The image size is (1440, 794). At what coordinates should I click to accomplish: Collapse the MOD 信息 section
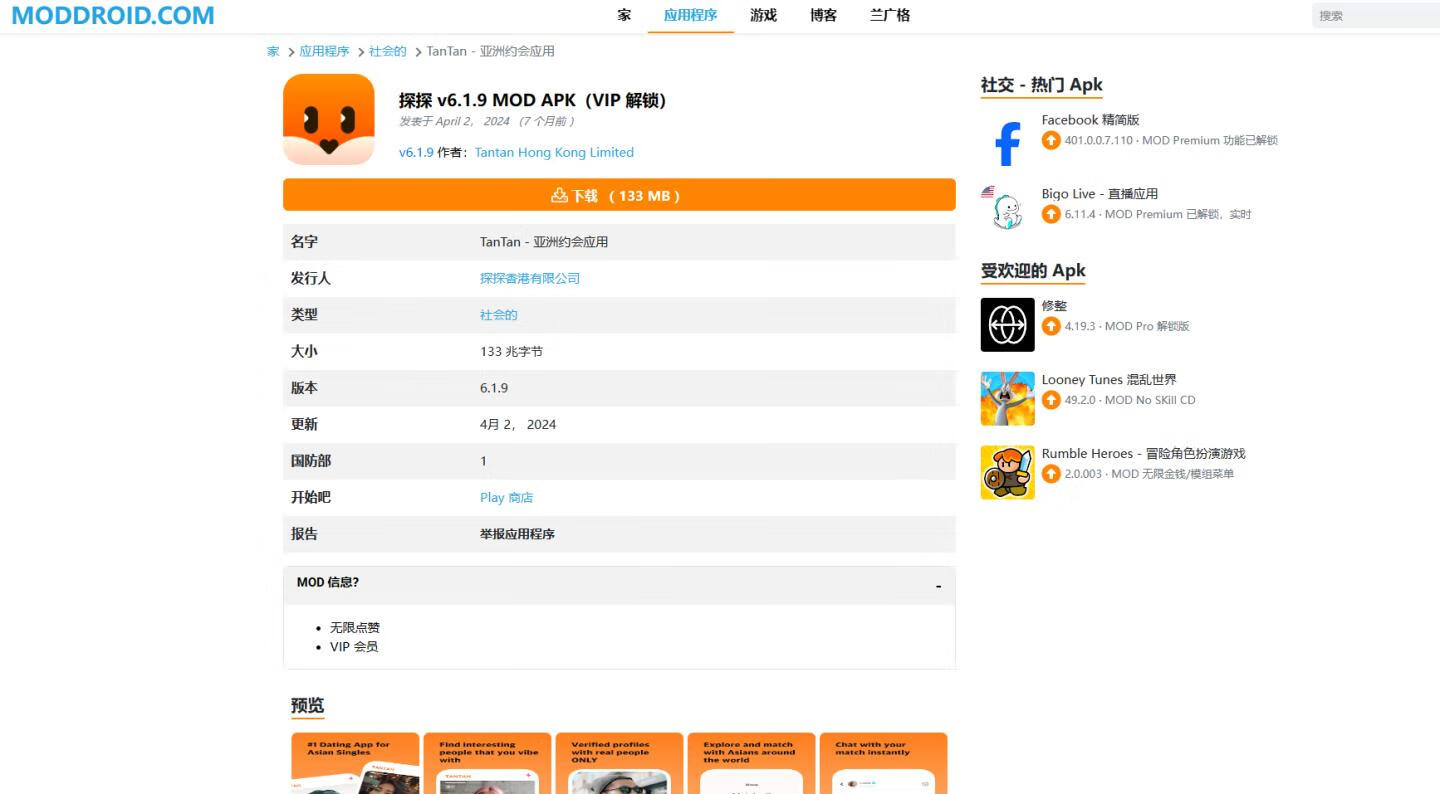pos(937,586)
